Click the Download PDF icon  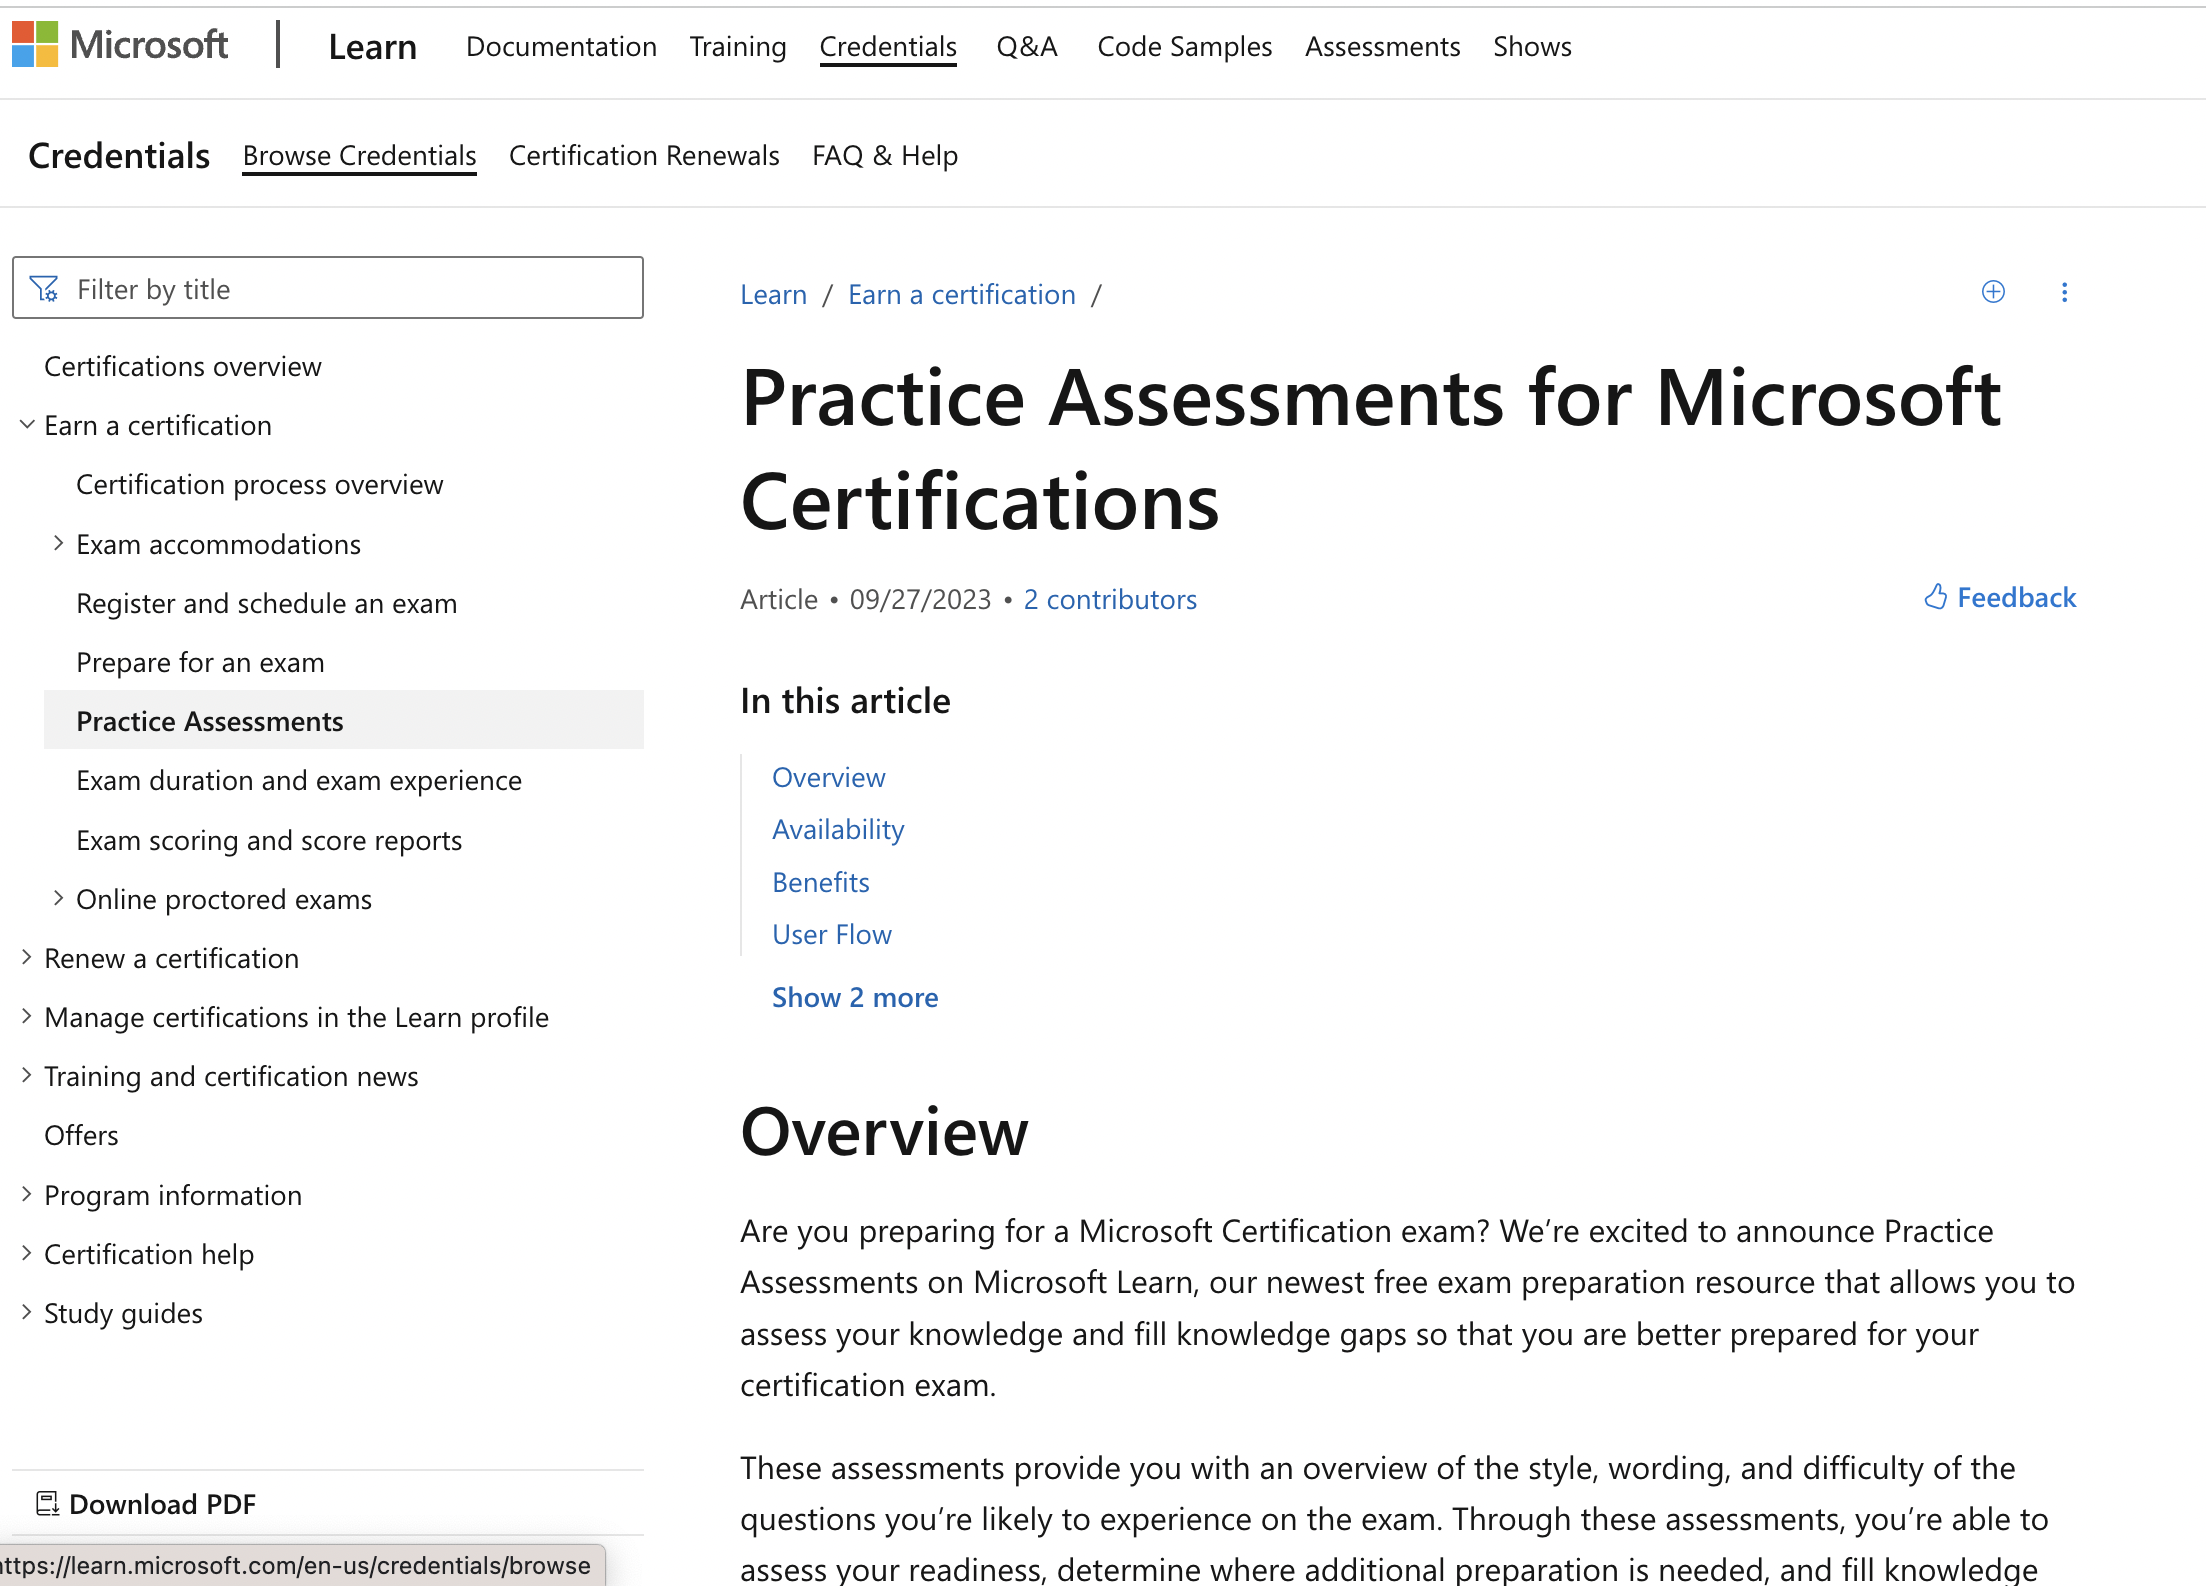[x=47, y=1503]
